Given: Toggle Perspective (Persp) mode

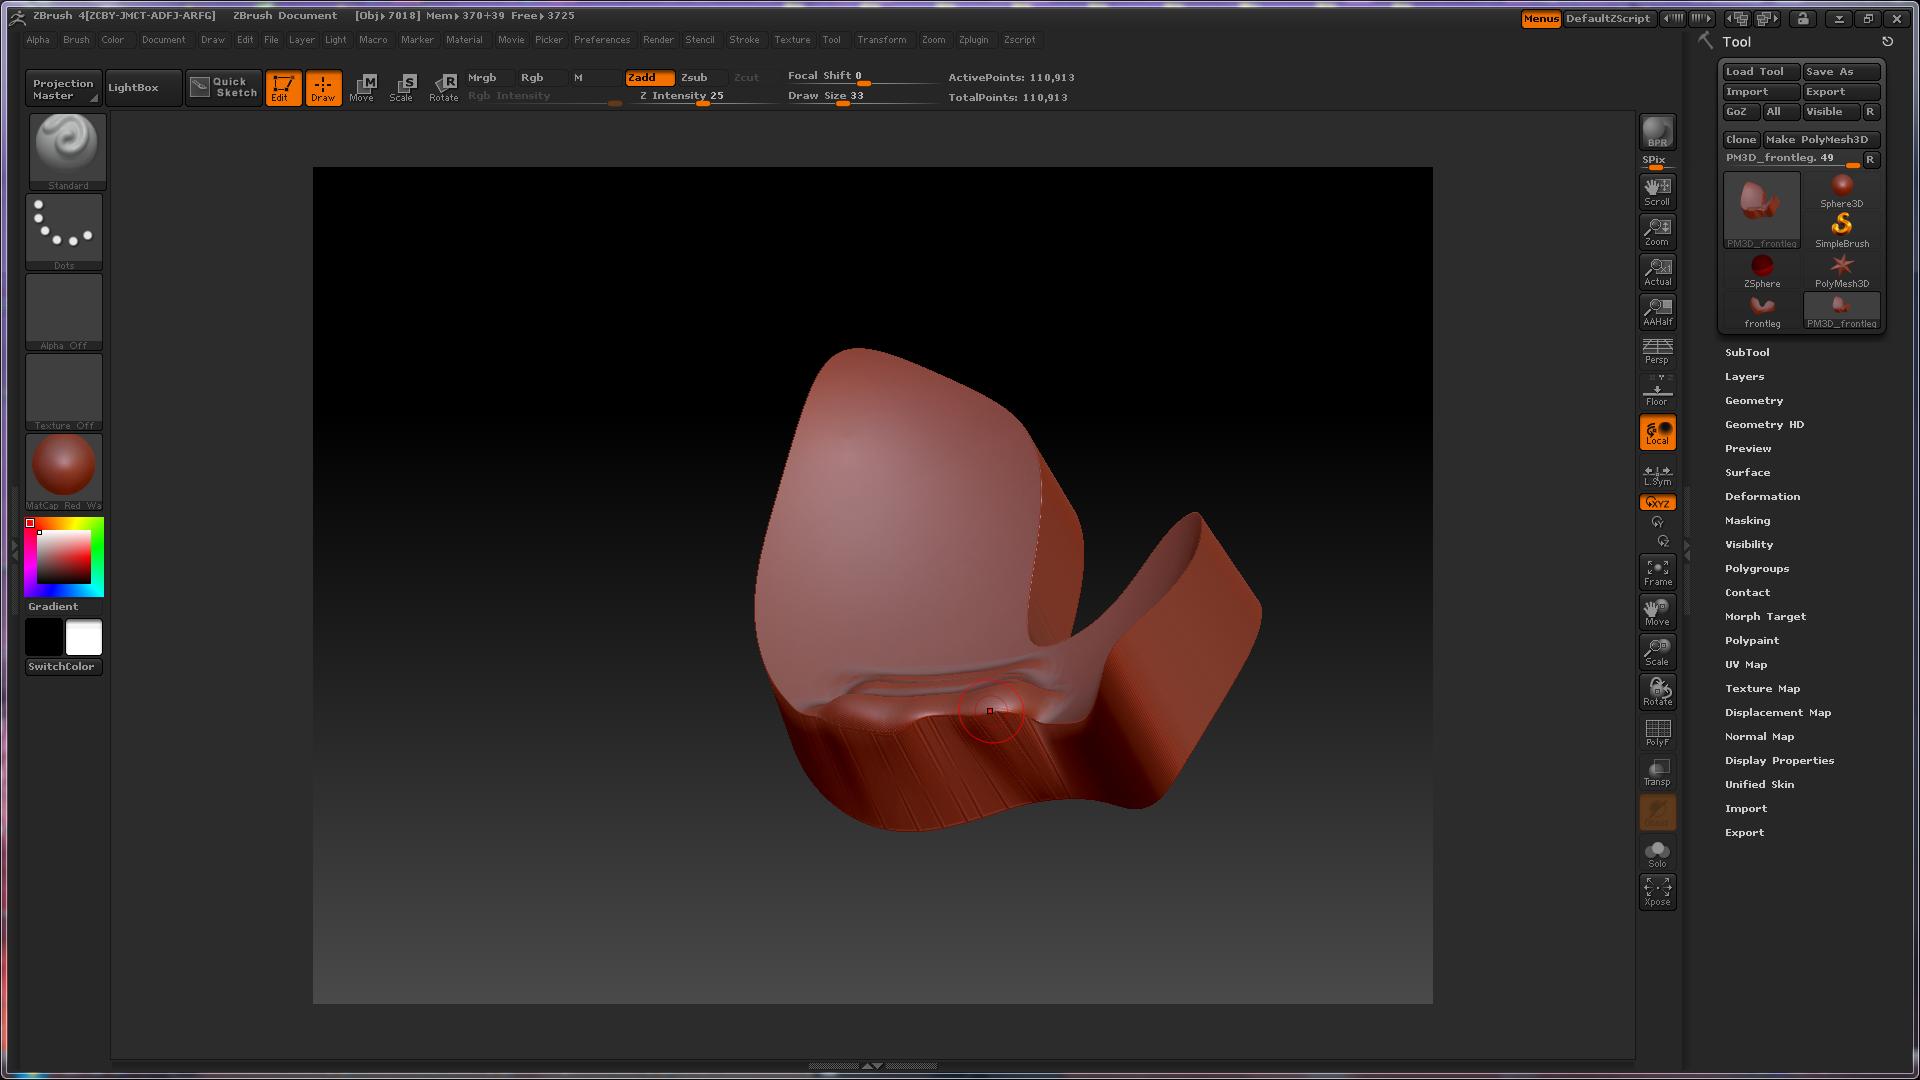Looking at the screenshot, I should (1657, 351).
